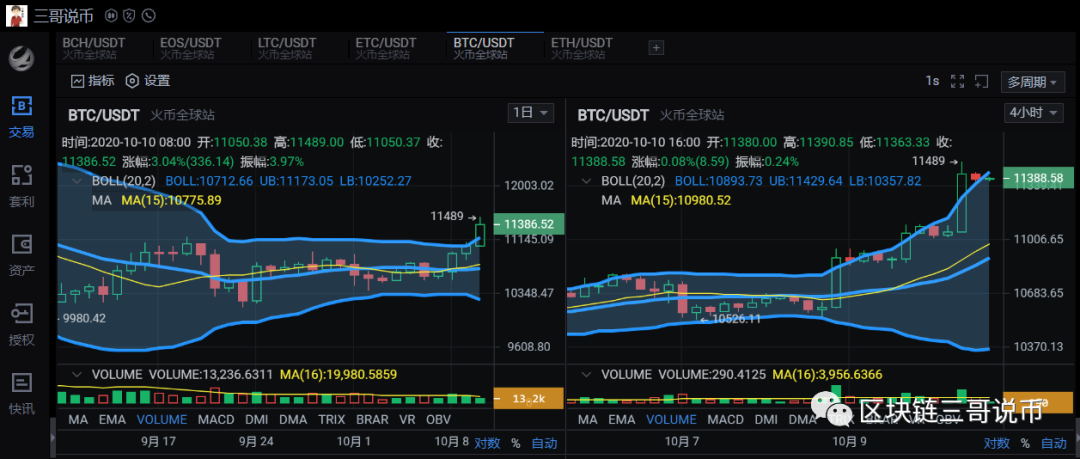Click the percent shield badge icon
Viewport: 1080px width, 459px height.
click(x=129, y=15)
